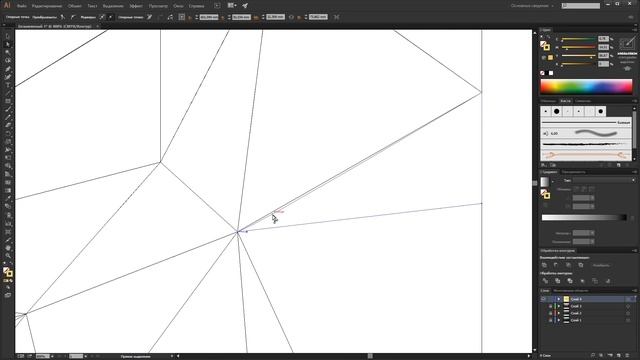The height and width of the screenshot is (360, 640).
Task: Open the Файл menu
Action: (22, 6)
